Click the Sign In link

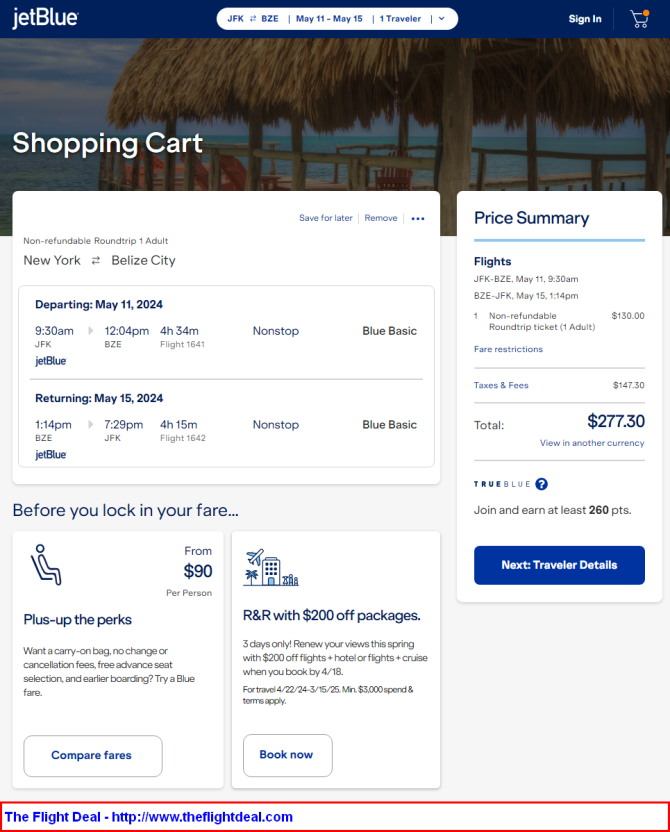[585, 19]
